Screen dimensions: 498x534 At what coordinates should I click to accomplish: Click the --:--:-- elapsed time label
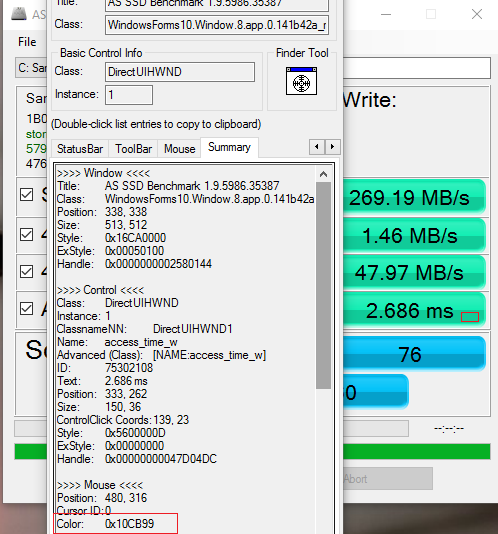[449, 428]
